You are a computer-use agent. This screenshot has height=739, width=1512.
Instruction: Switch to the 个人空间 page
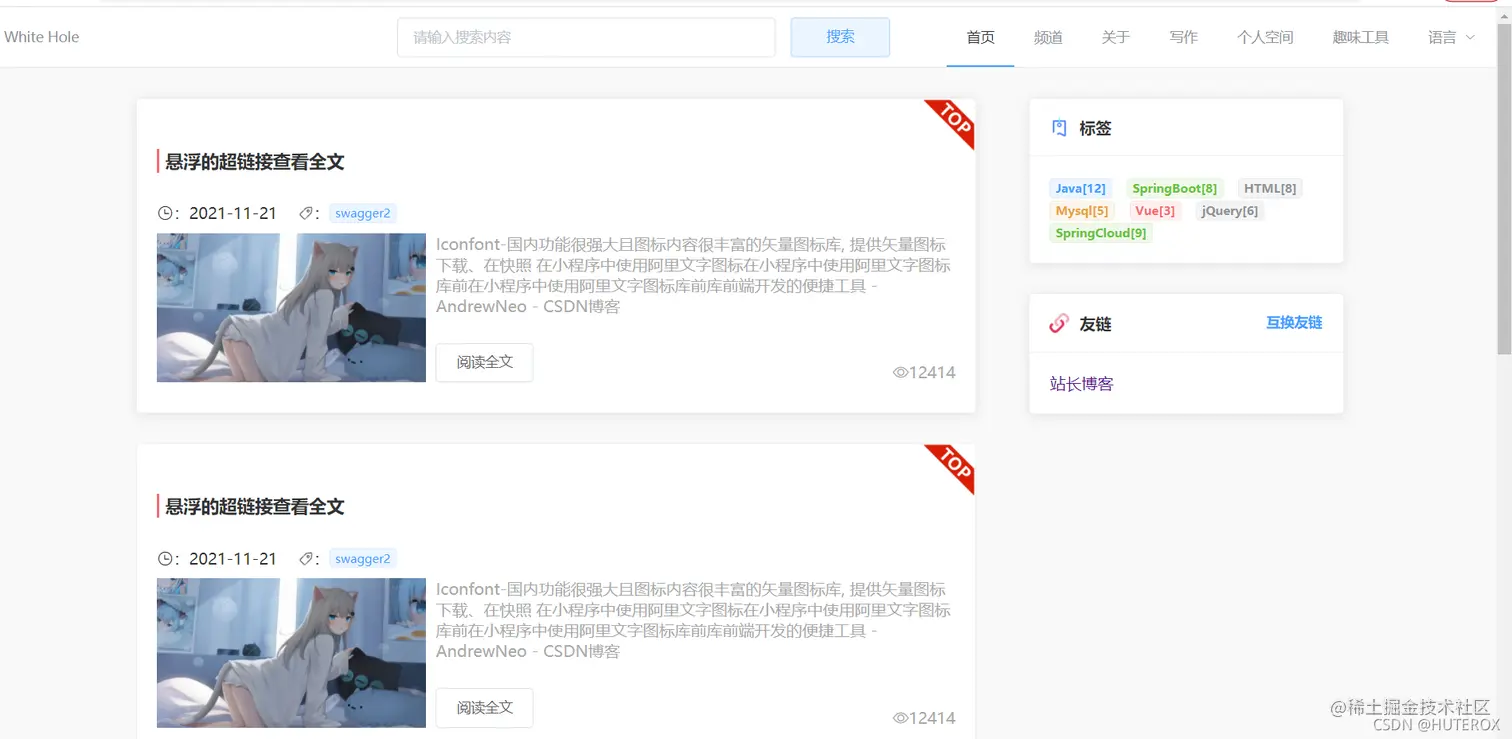(x=1264, y=37)
